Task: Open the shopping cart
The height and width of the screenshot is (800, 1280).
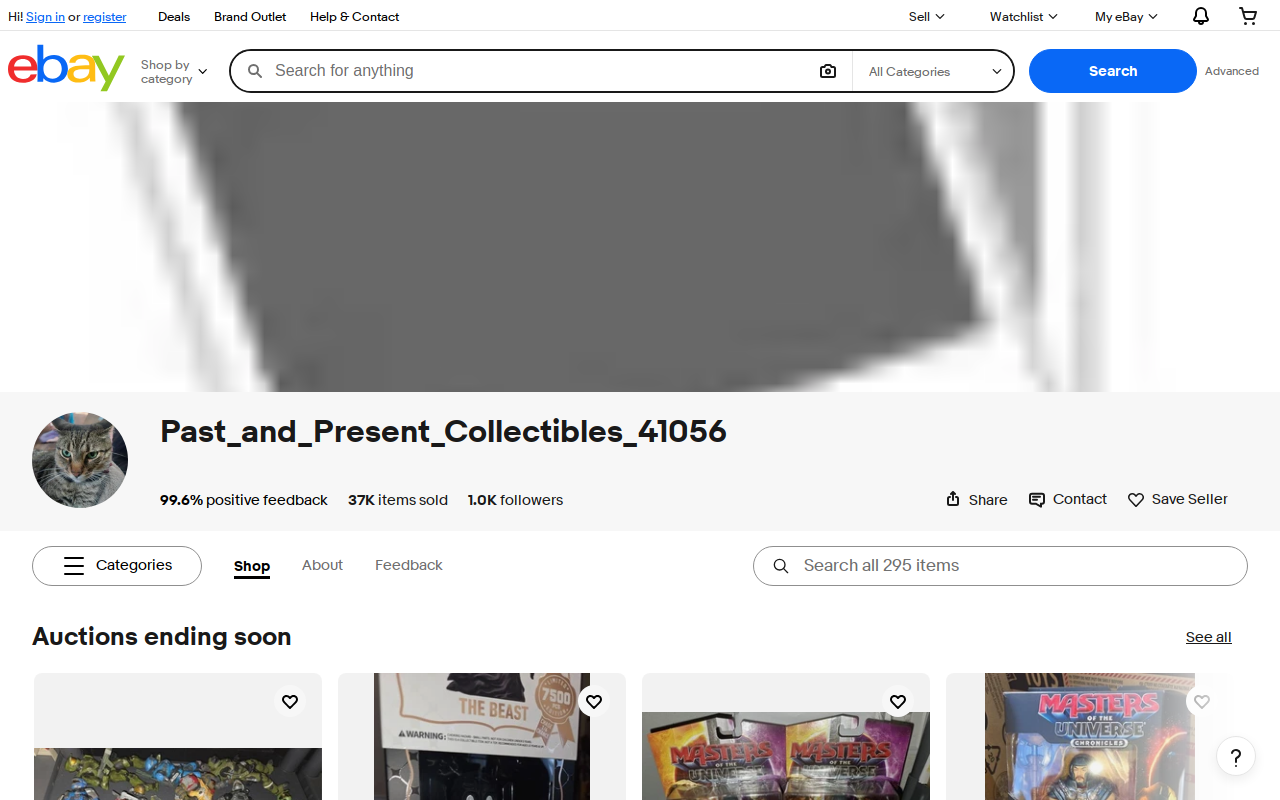Action: (x=1248, y=16)
